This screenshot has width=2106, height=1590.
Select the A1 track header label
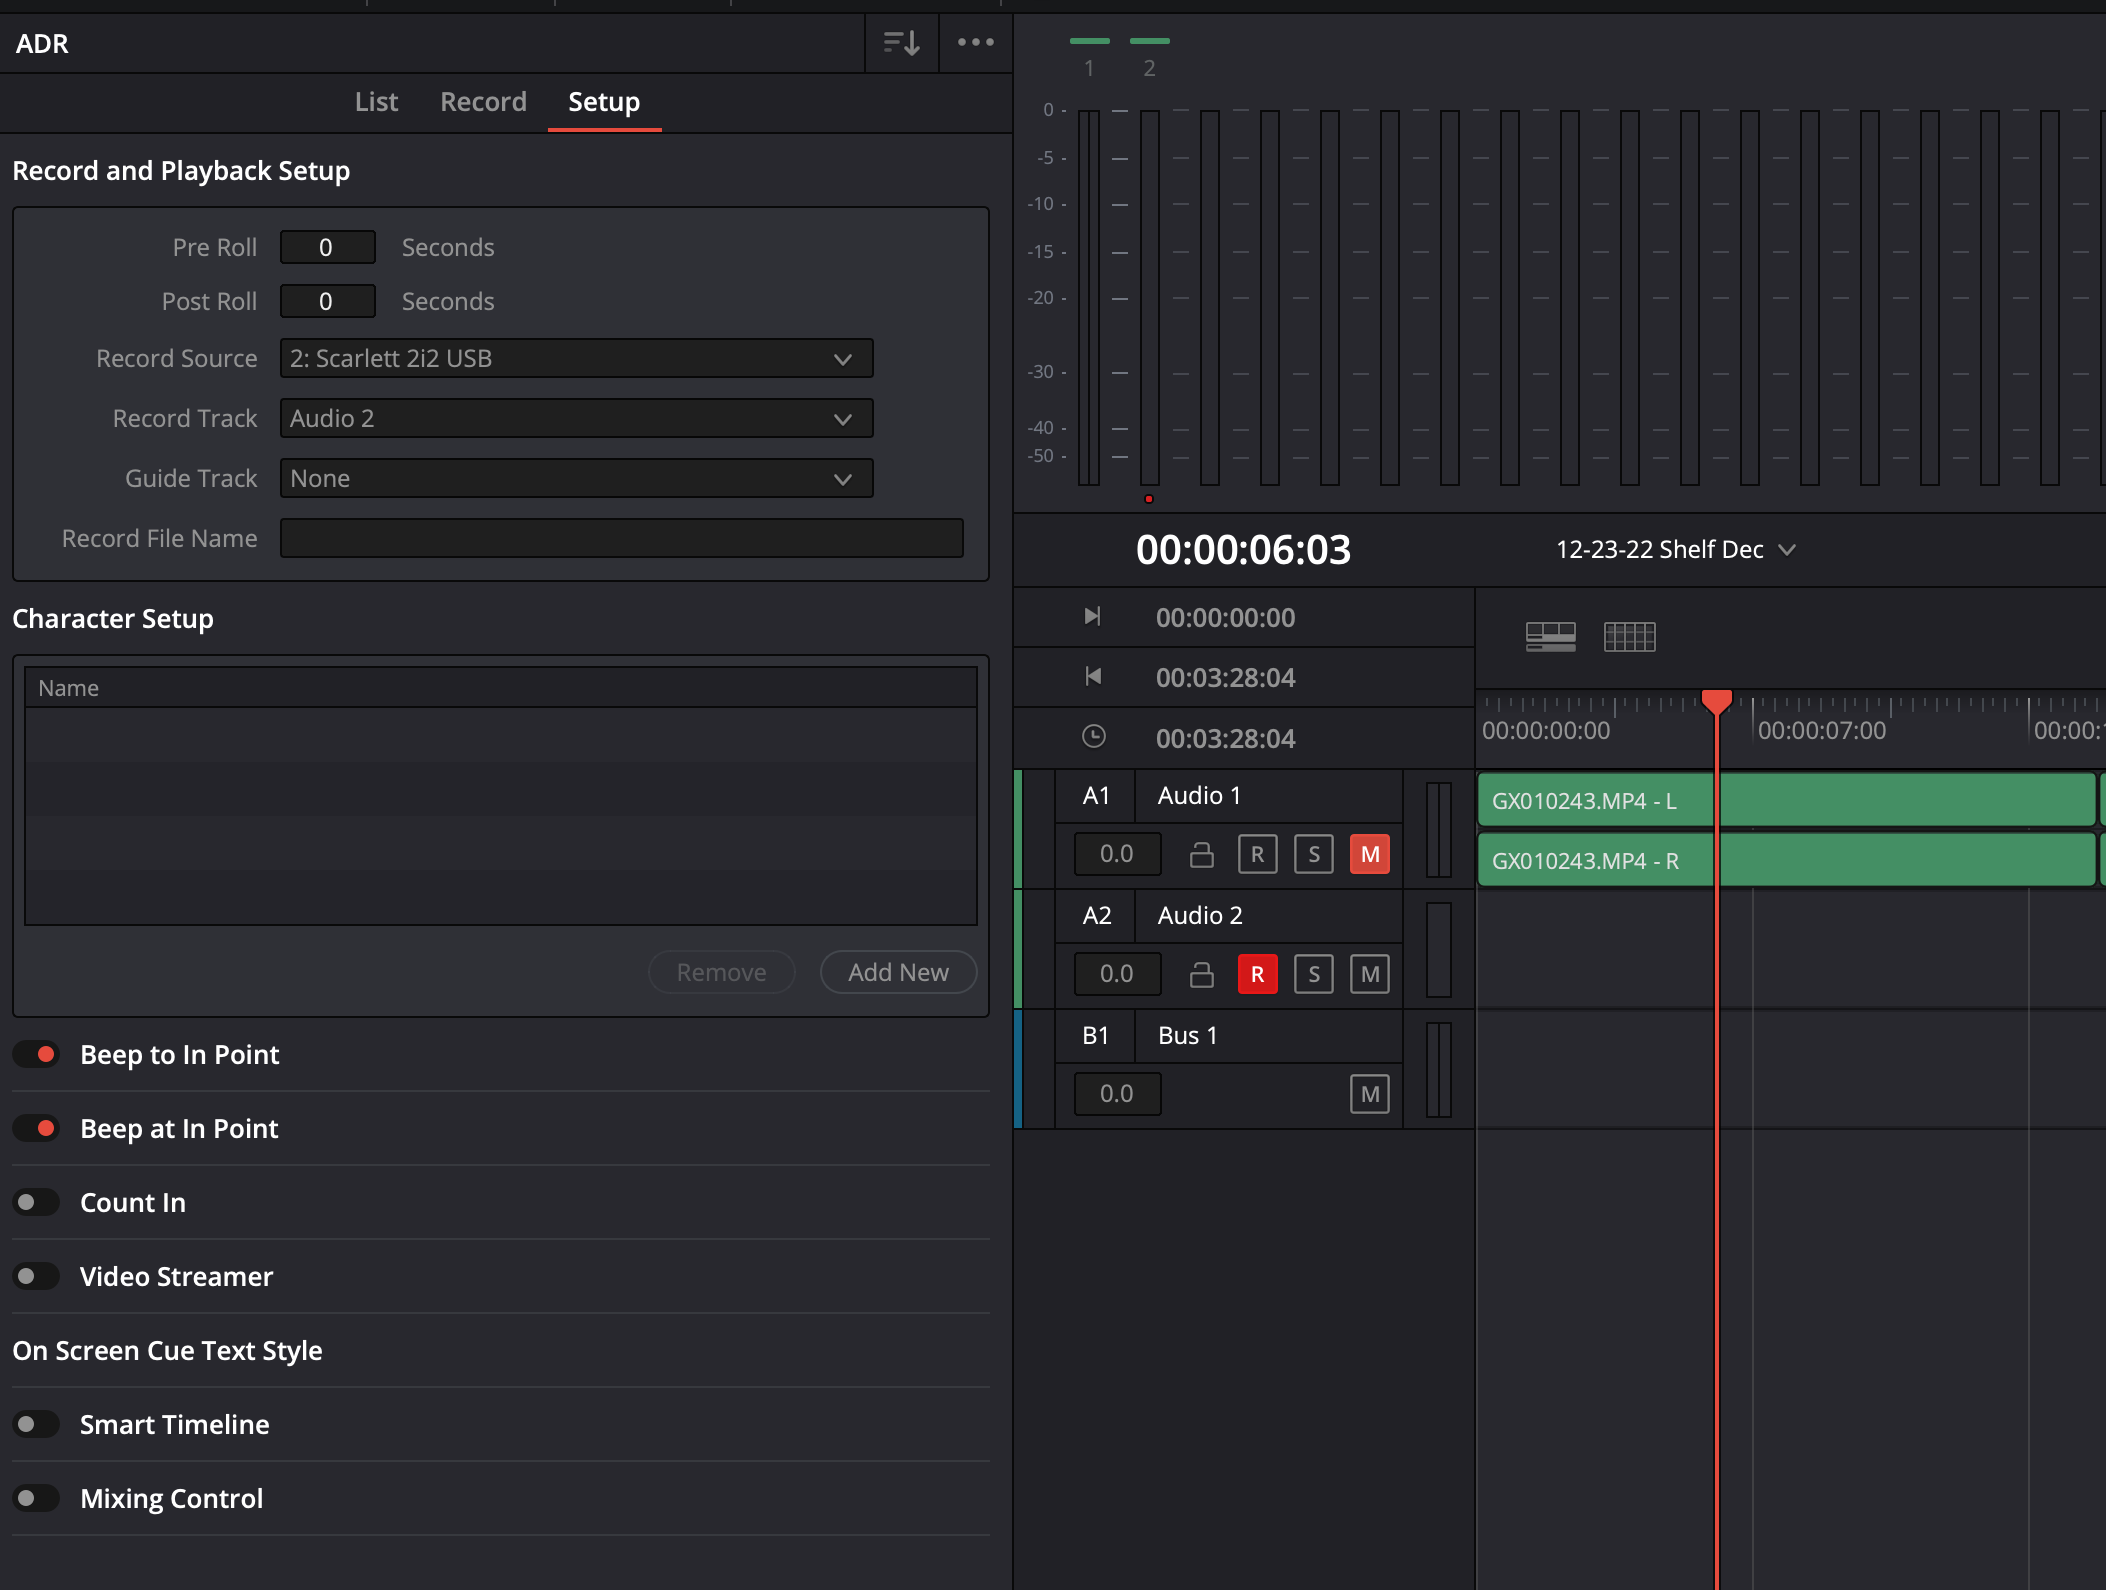pyautogui.click(x=1096, y=795)
